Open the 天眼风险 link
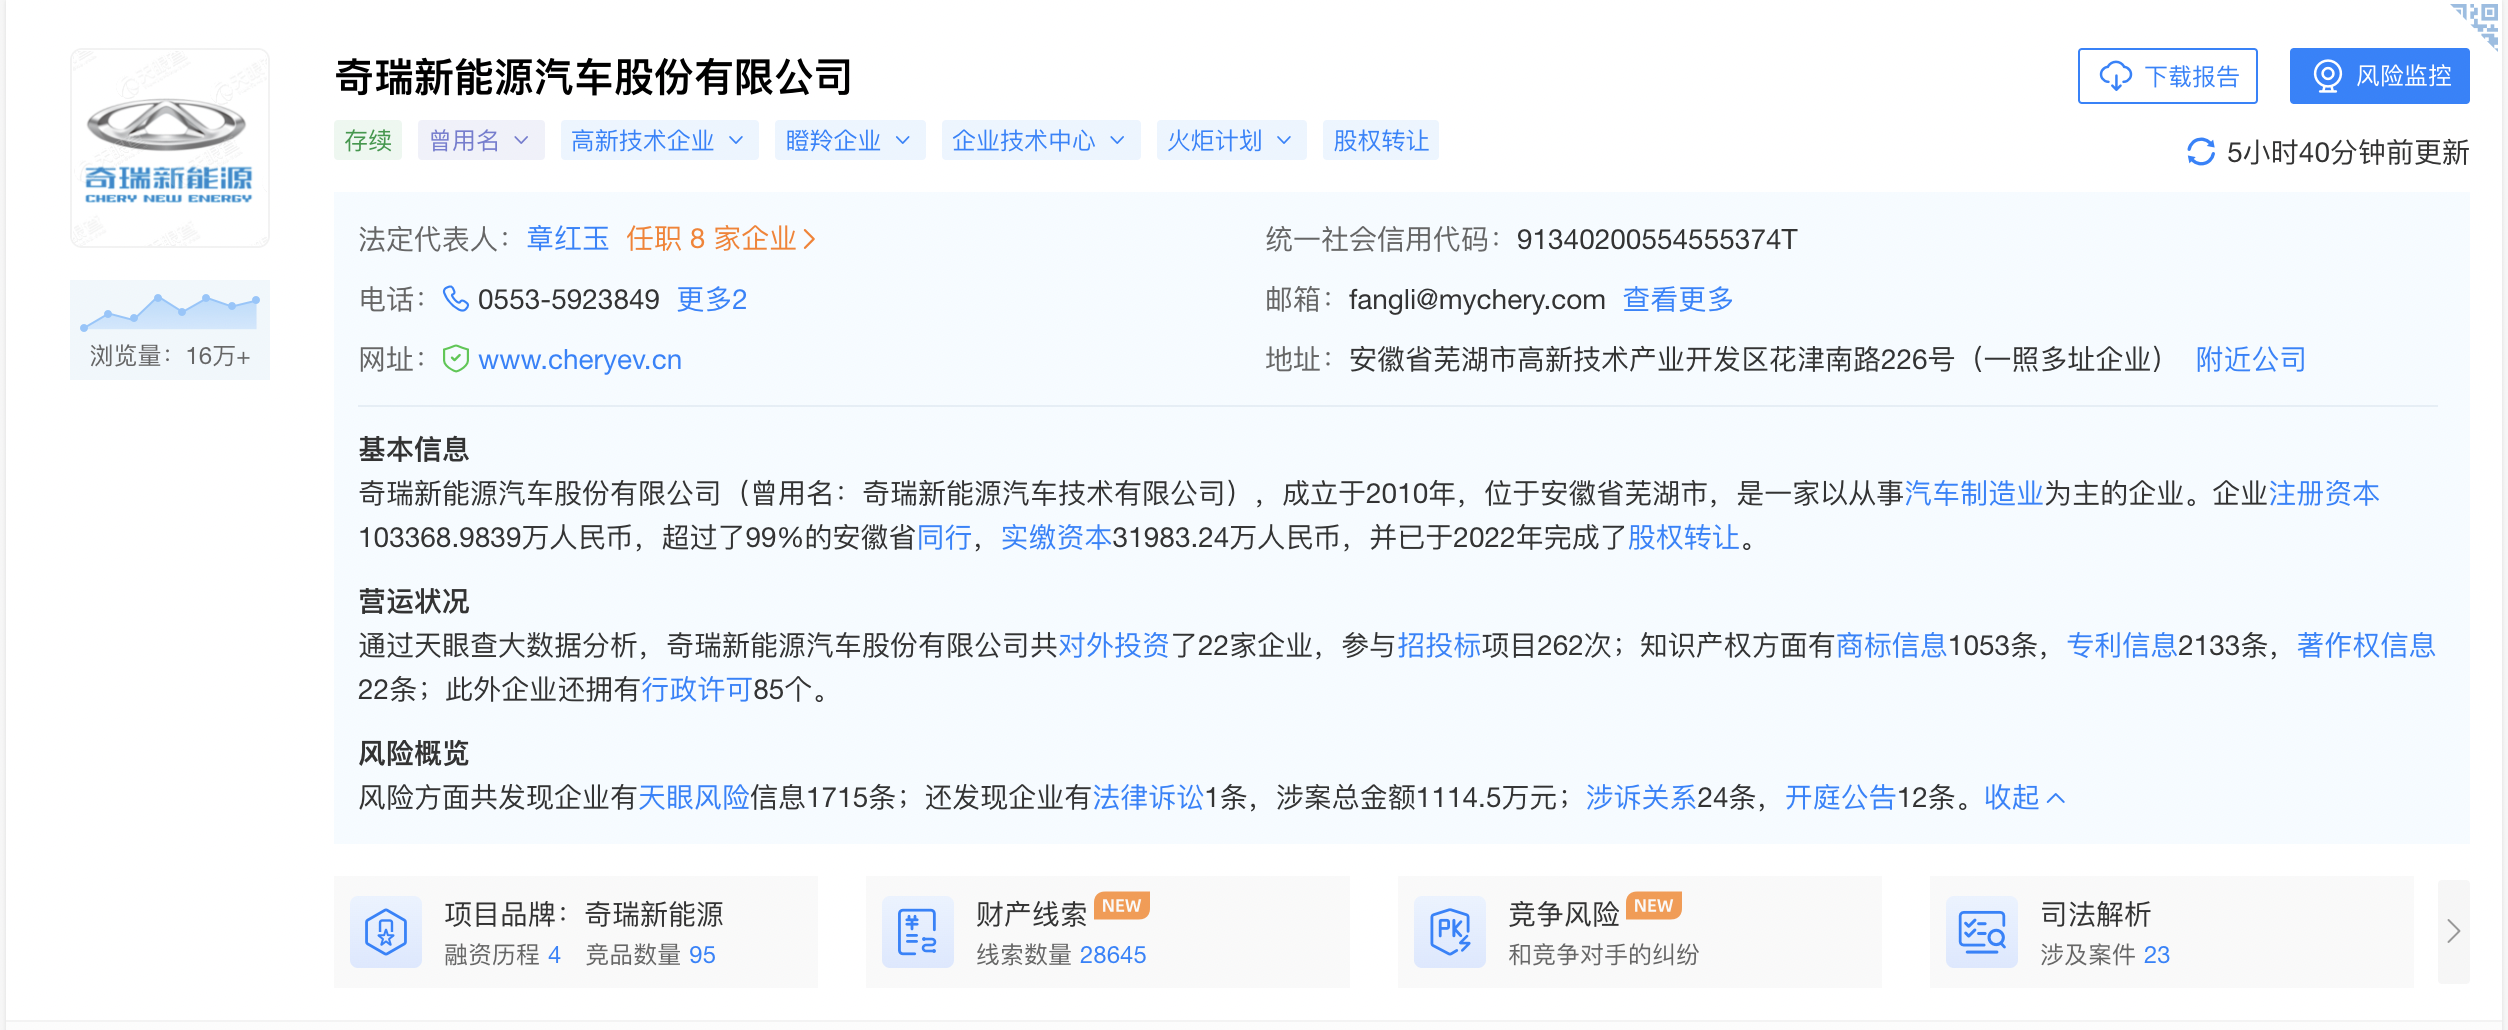Image resolution: width=2508 pixels, height=1030 pixels. 694,797
